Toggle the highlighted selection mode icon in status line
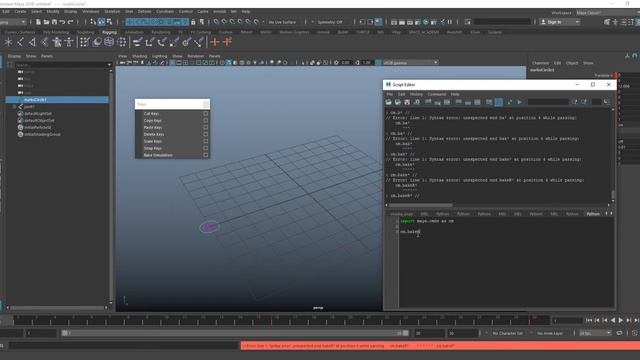The image size is (640, 360). click(101, 22)
